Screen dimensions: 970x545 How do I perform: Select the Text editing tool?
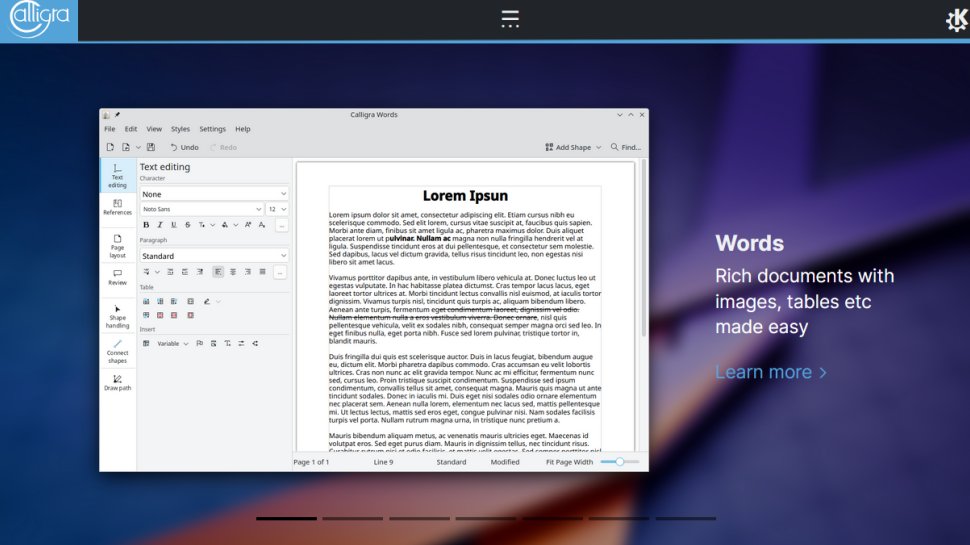[x=118, y=176]
